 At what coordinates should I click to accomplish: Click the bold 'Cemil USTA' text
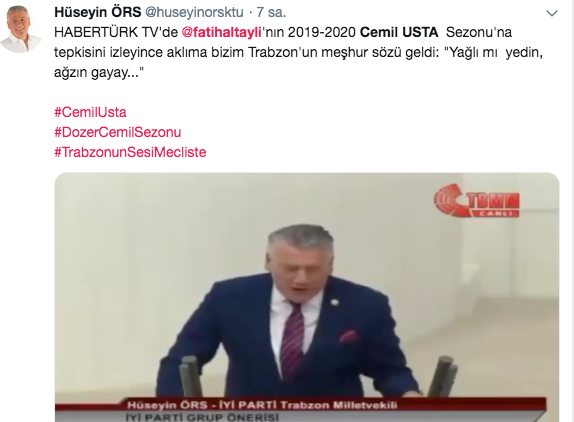399,33
